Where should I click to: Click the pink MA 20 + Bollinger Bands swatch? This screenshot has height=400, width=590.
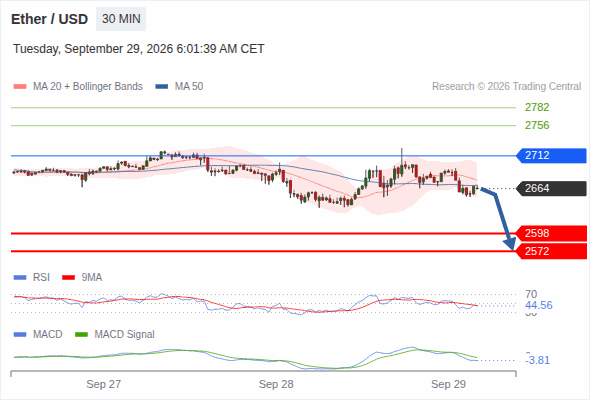[x=20, y=87]
